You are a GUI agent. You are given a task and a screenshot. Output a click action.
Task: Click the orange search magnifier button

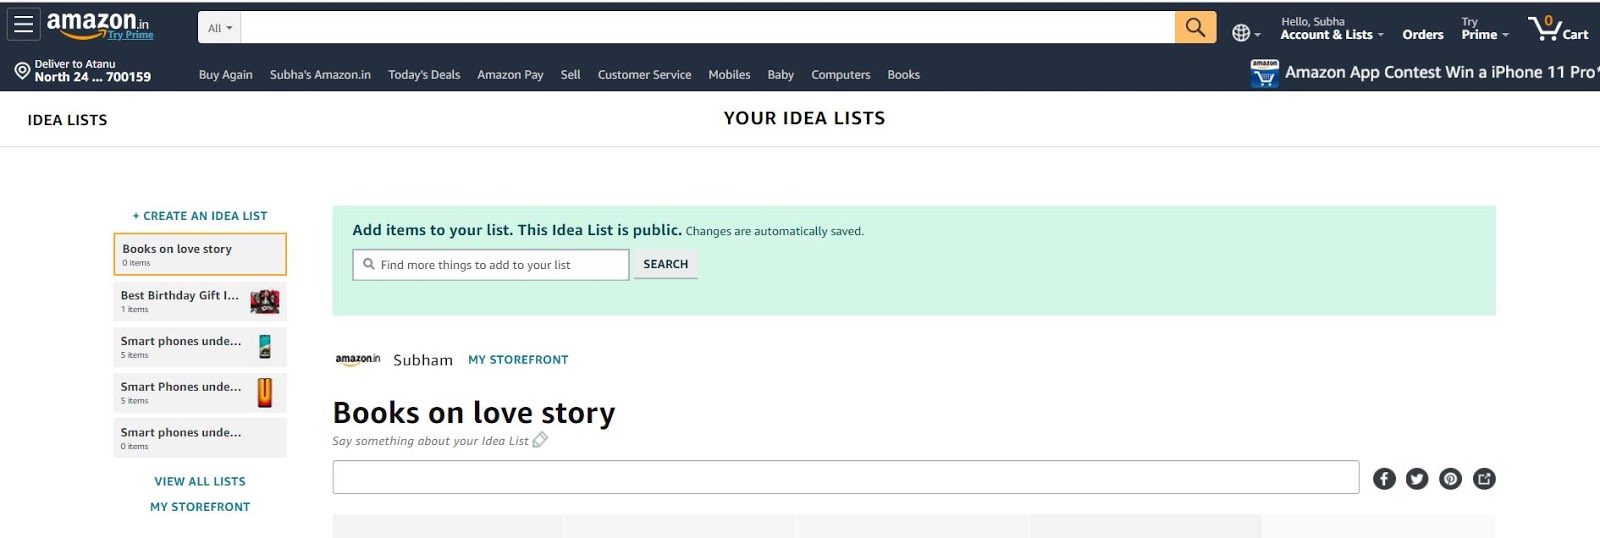click(1195, 27)
